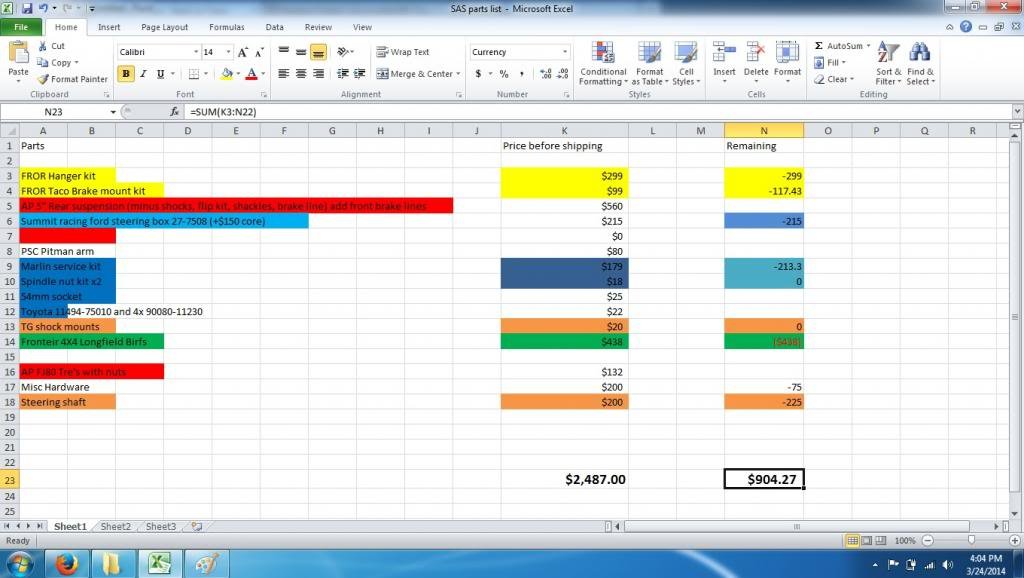Open Conditional Formatting menu

[603, 63]
